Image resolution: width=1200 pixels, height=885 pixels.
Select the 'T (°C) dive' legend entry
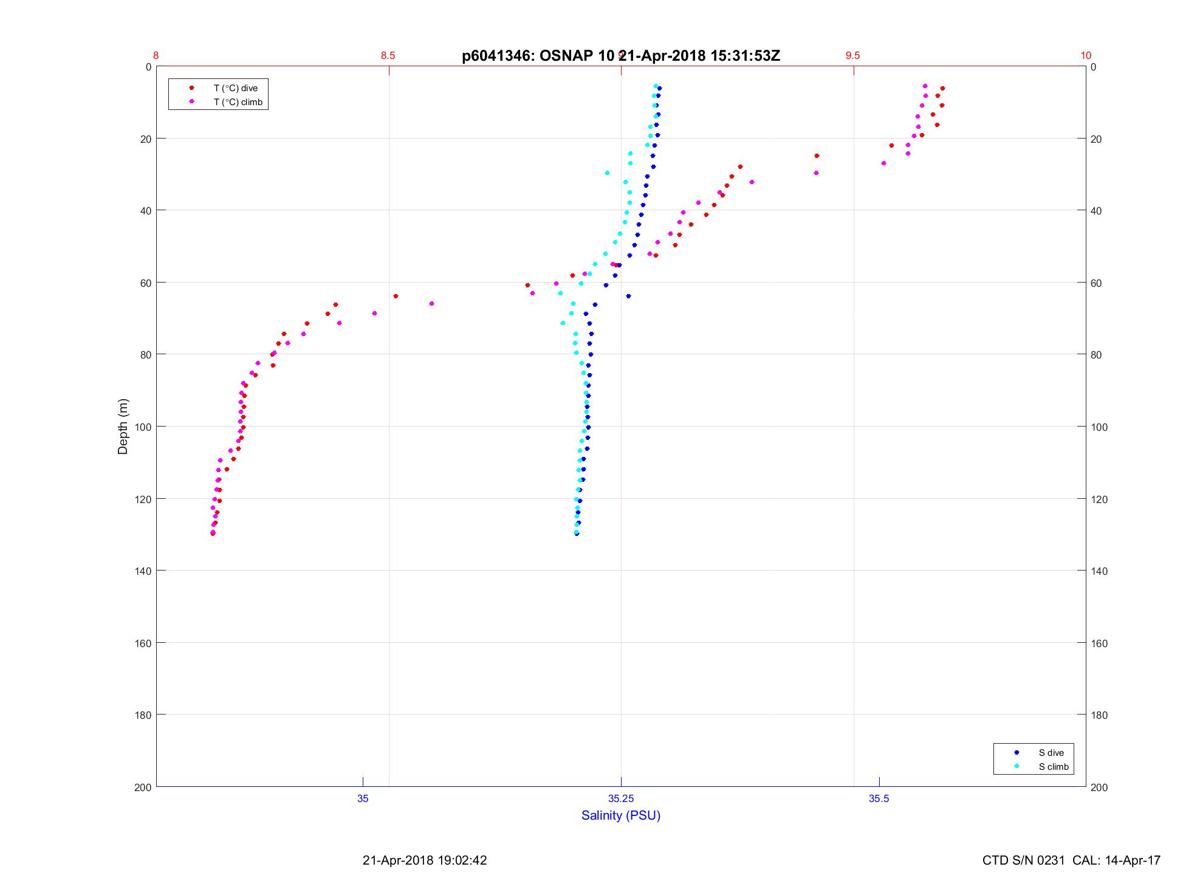(x=235, y=88)
